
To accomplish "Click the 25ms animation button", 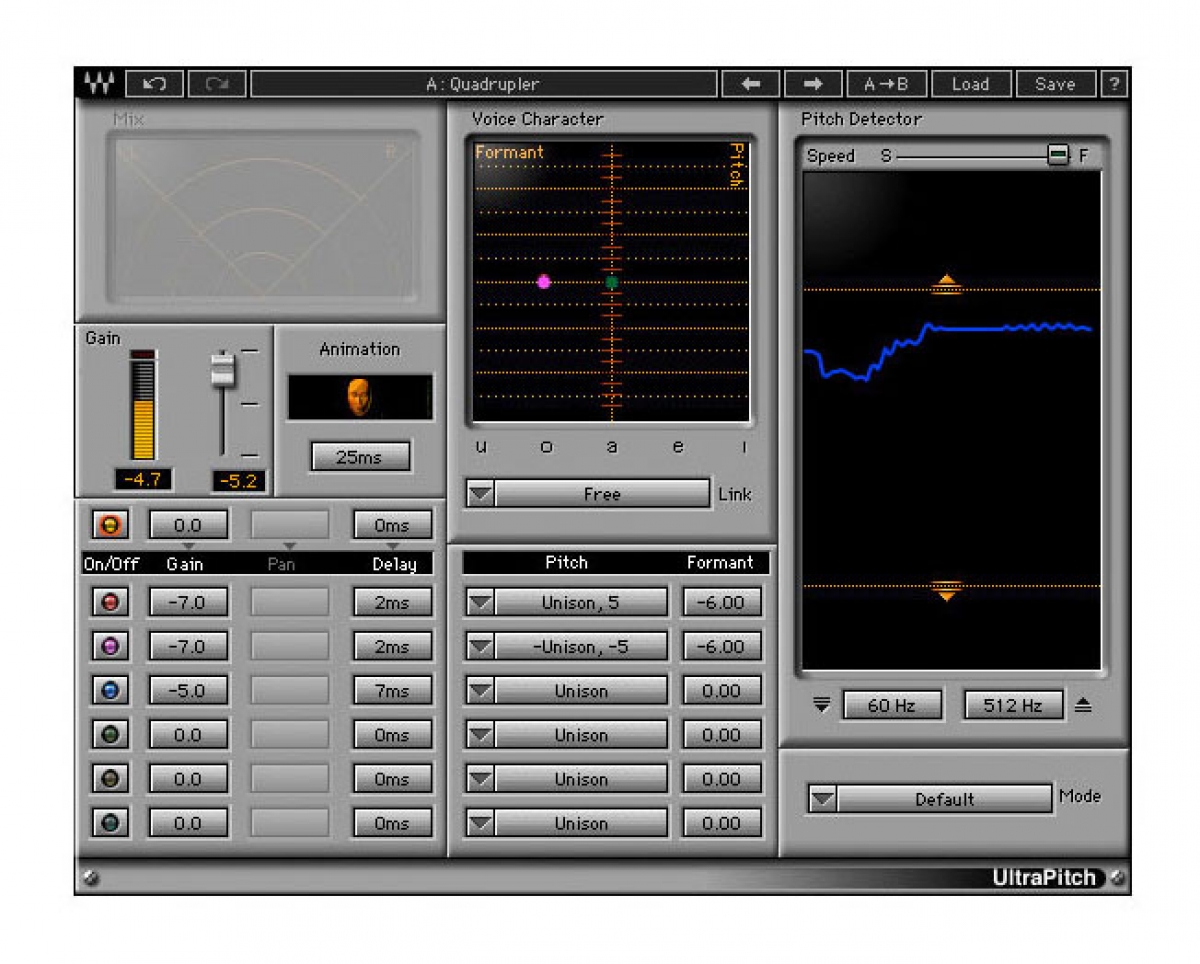I will [x=360, y=457].
